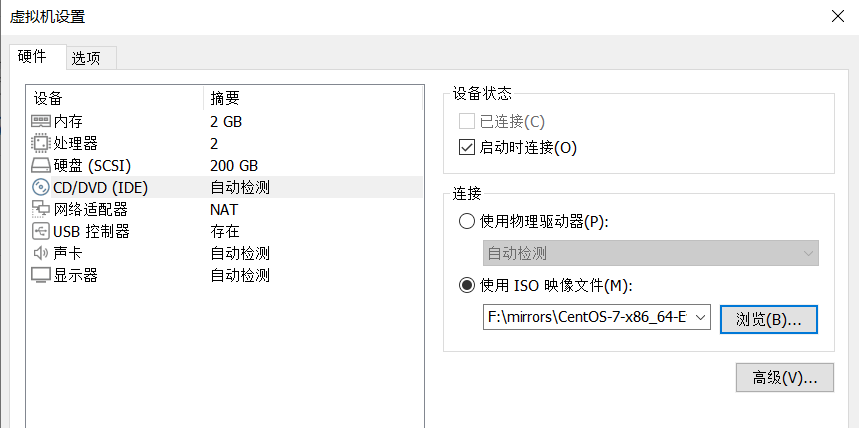Click the hard disk (硬盘 SCSI) icon
Screen dimensions: 859x428
pos(41,166)
